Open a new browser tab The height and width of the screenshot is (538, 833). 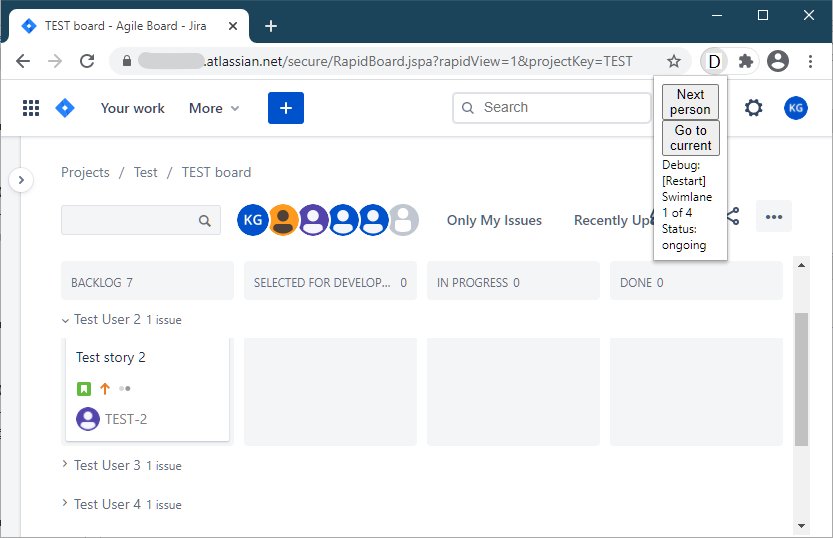click(271, 26)
